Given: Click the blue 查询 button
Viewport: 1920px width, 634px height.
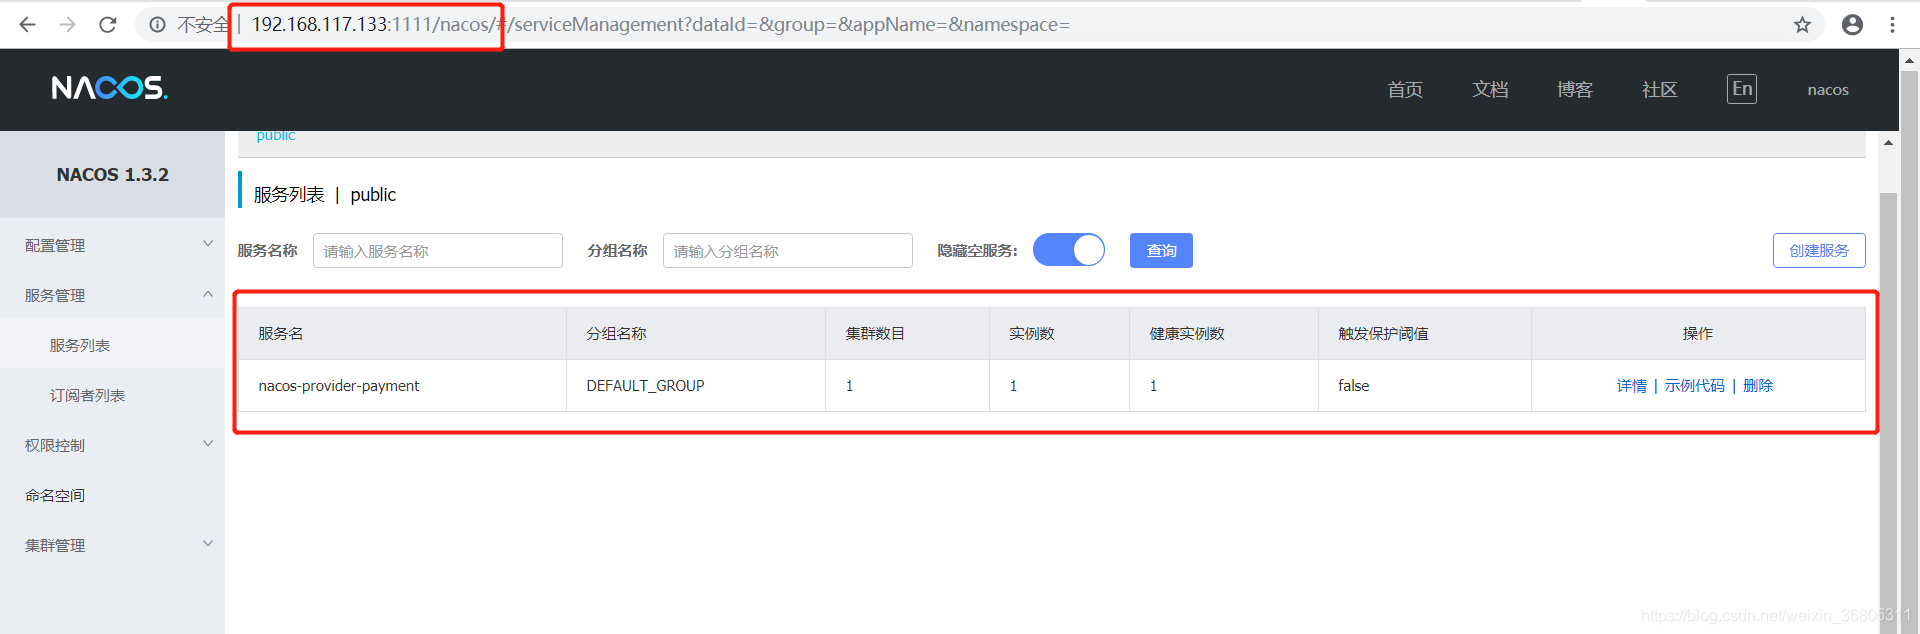Looking at the screenshot, I should [1160, 250].
